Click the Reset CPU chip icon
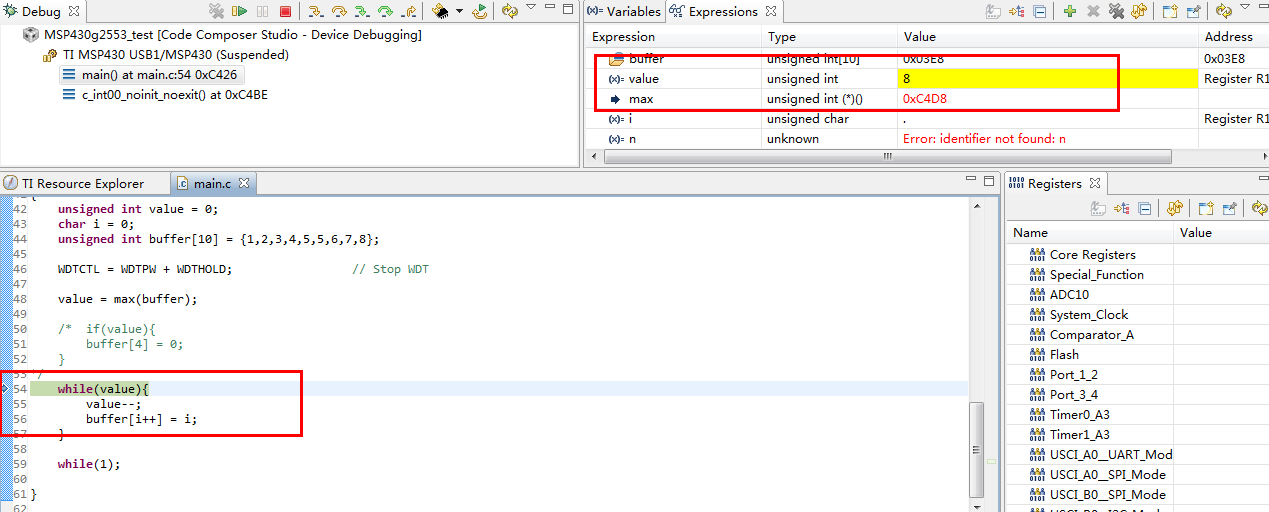The height and width of the screenshot is (512, 1269). tap(440, 11)
